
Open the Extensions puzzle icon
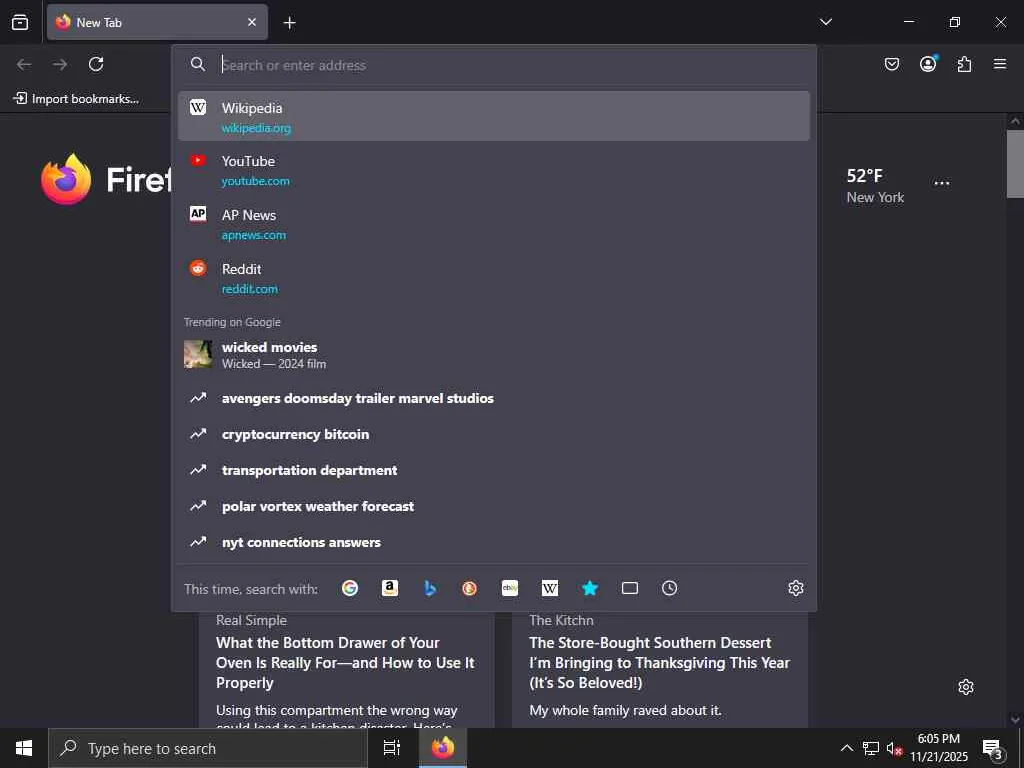[x=964, y=64]
